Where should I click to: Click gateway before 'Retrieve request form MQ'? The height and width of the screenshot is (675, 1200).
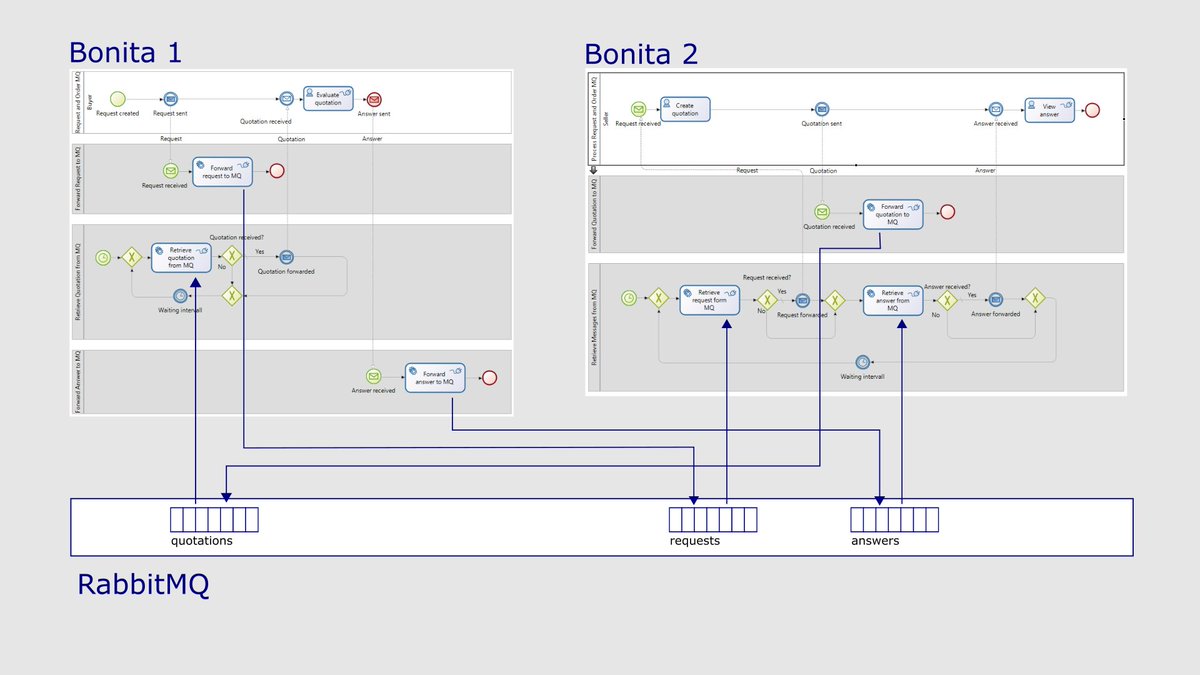click(658, 298)
